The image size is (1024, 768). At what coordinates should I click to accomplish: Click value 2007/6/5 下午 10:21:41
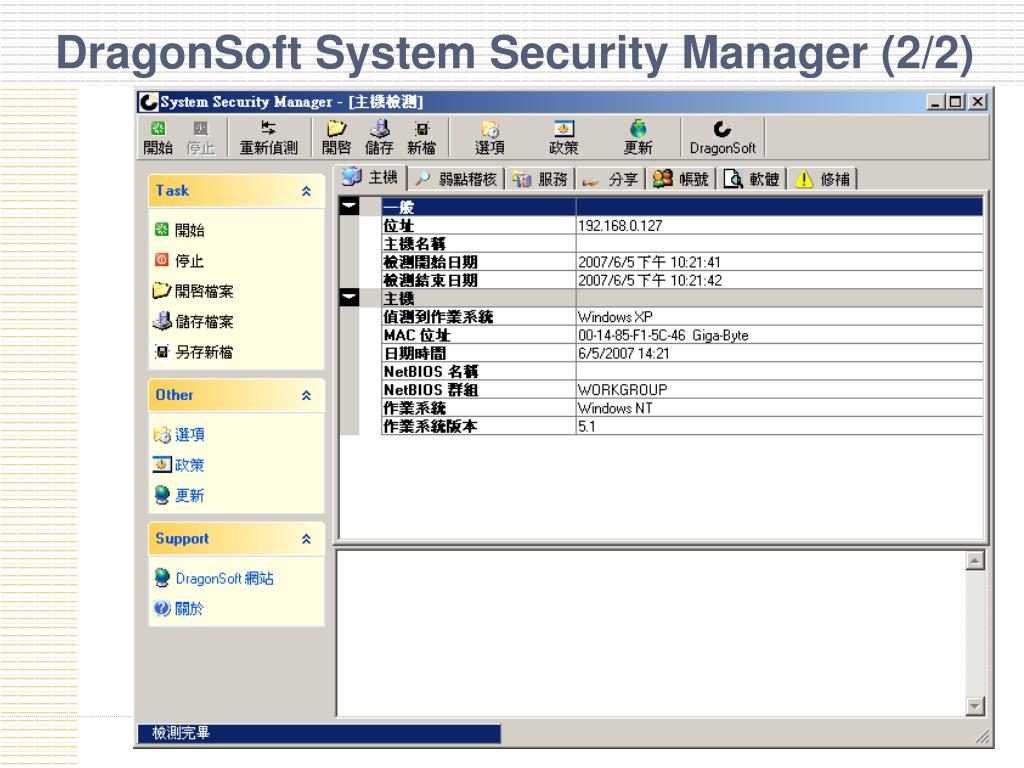pyautogui.click(x=649, y=263)
